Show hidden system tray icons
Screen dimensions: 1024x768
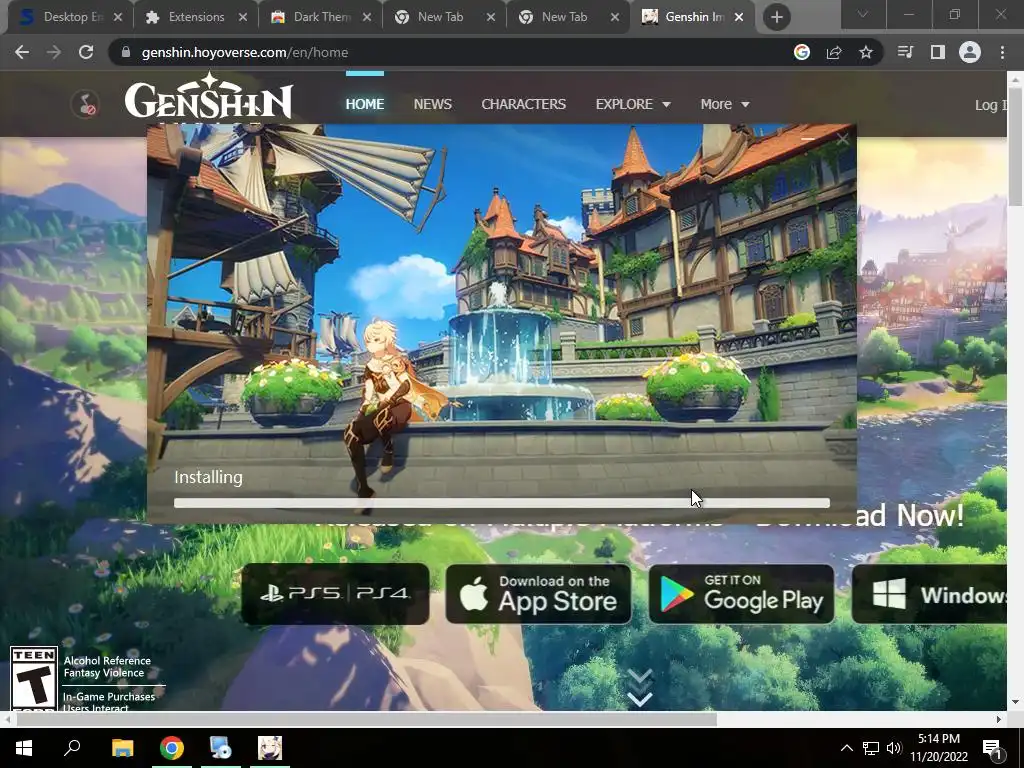(846, 748)
